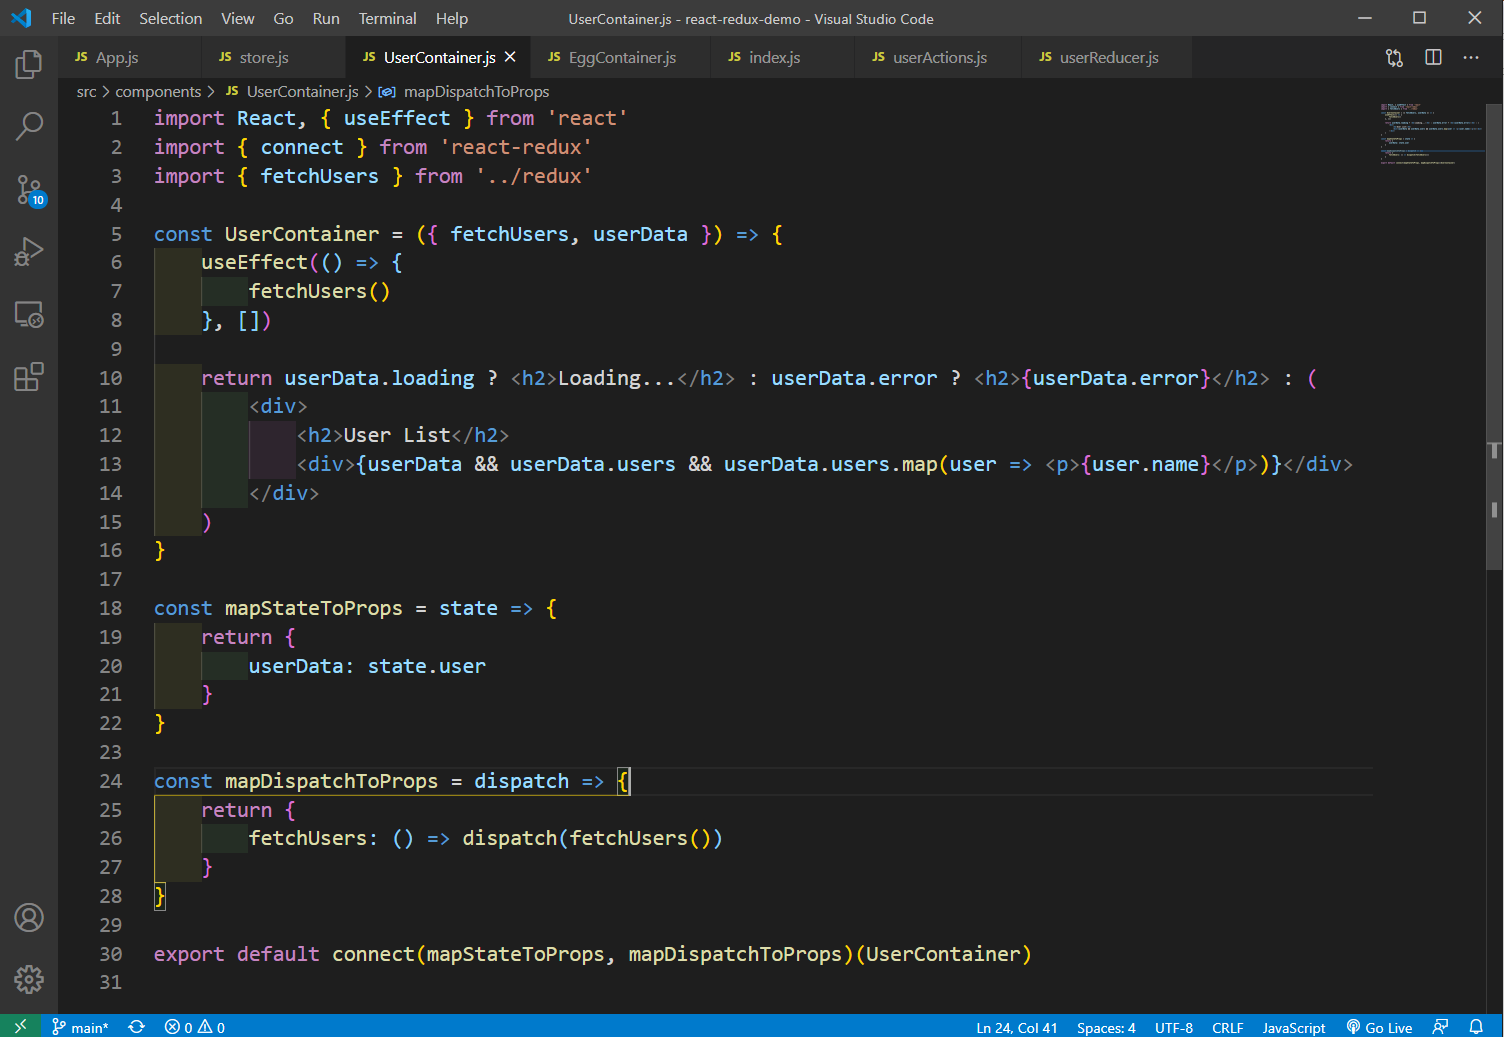Change file encoding UTF-8
The width and height of the screenshot is (1504, 1037).
[x=1174, y=1027]
